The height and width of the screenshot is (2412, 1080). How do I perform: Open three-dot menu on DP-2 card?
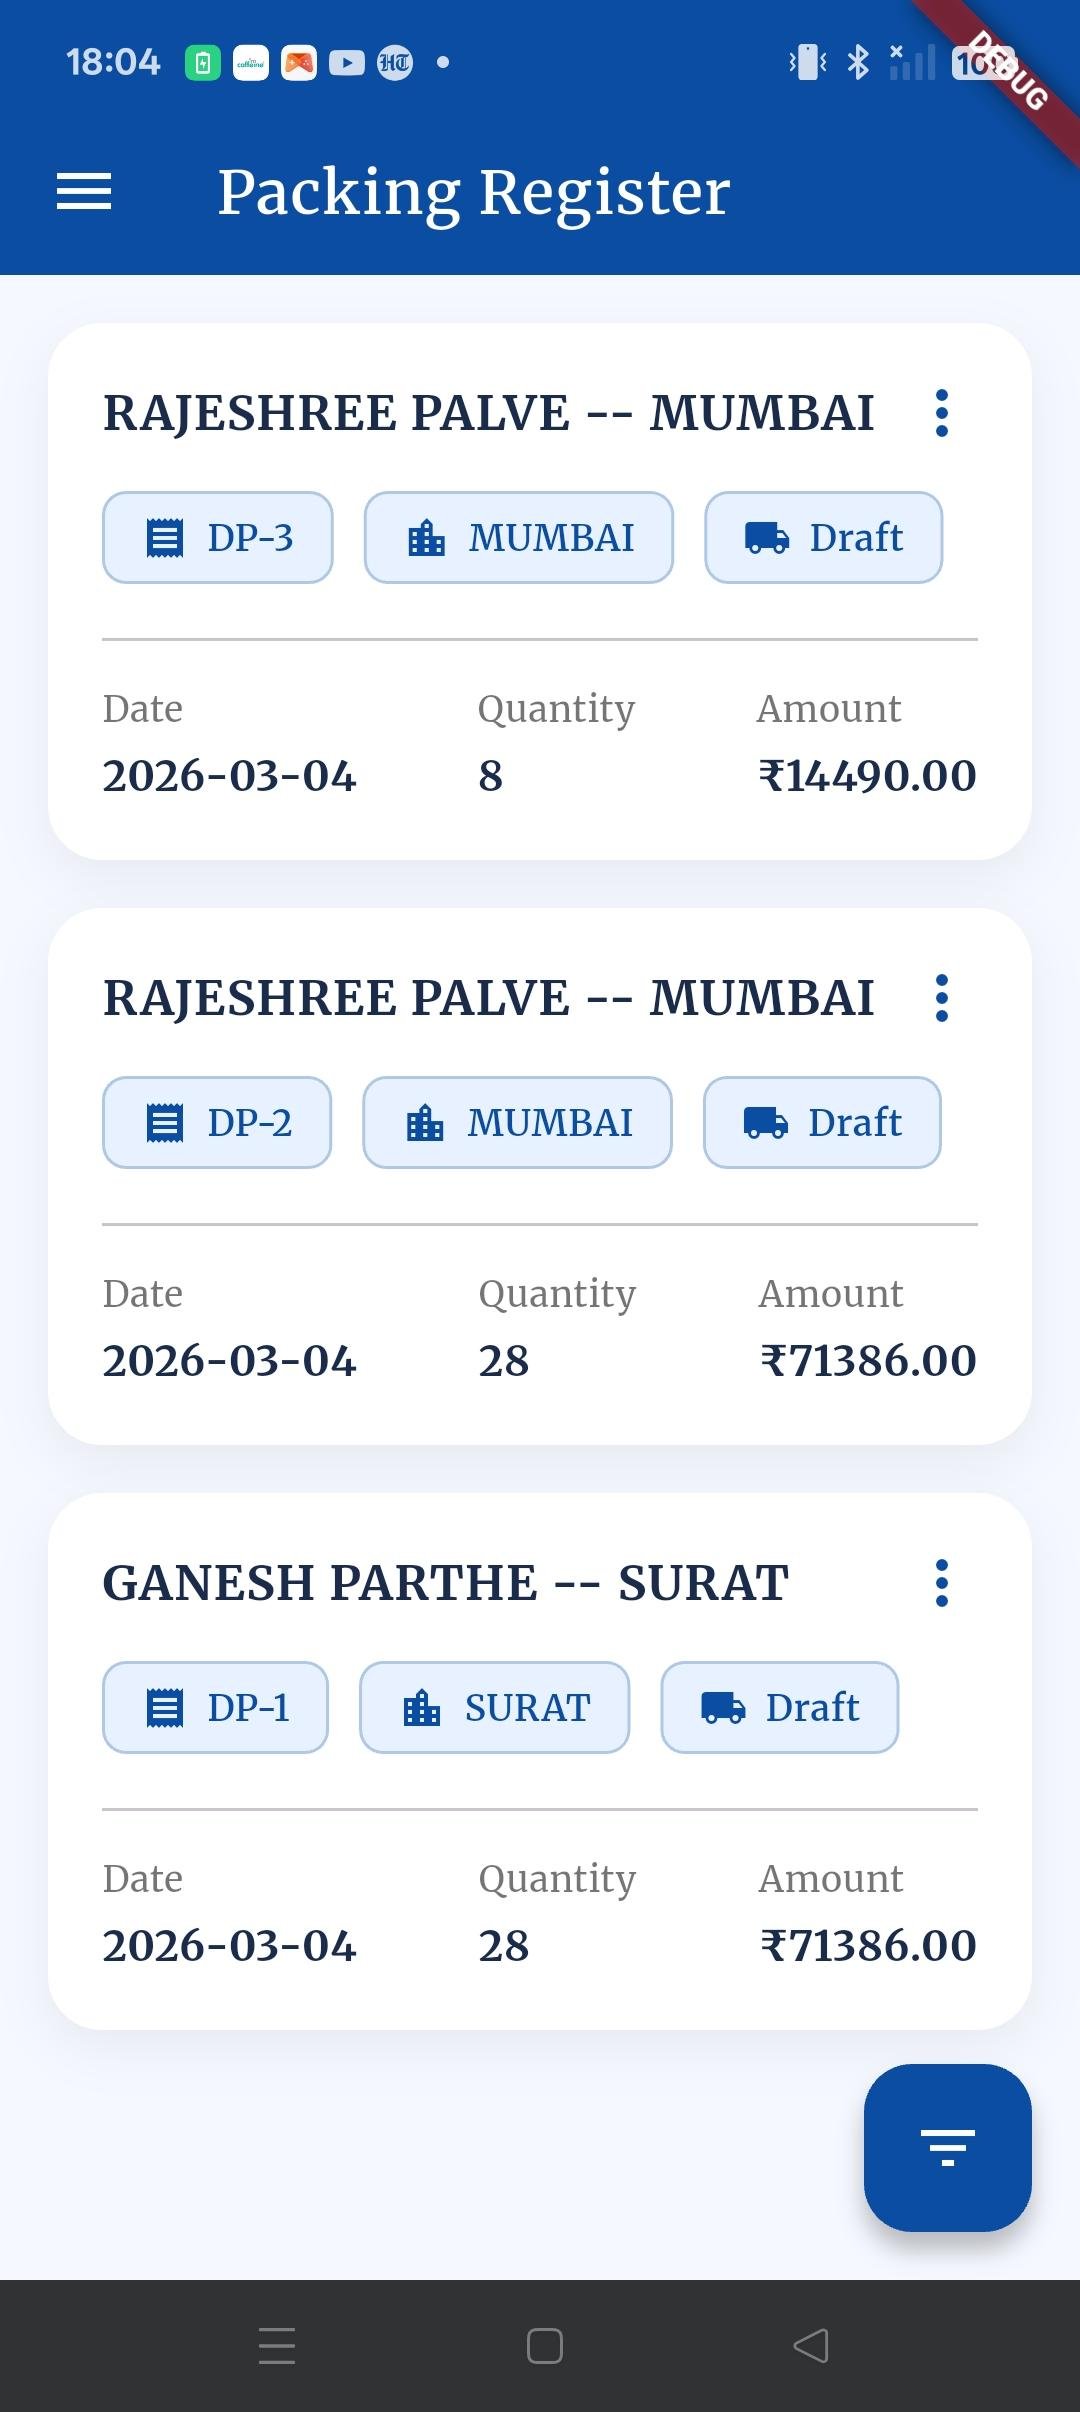[x=941, y=998]
